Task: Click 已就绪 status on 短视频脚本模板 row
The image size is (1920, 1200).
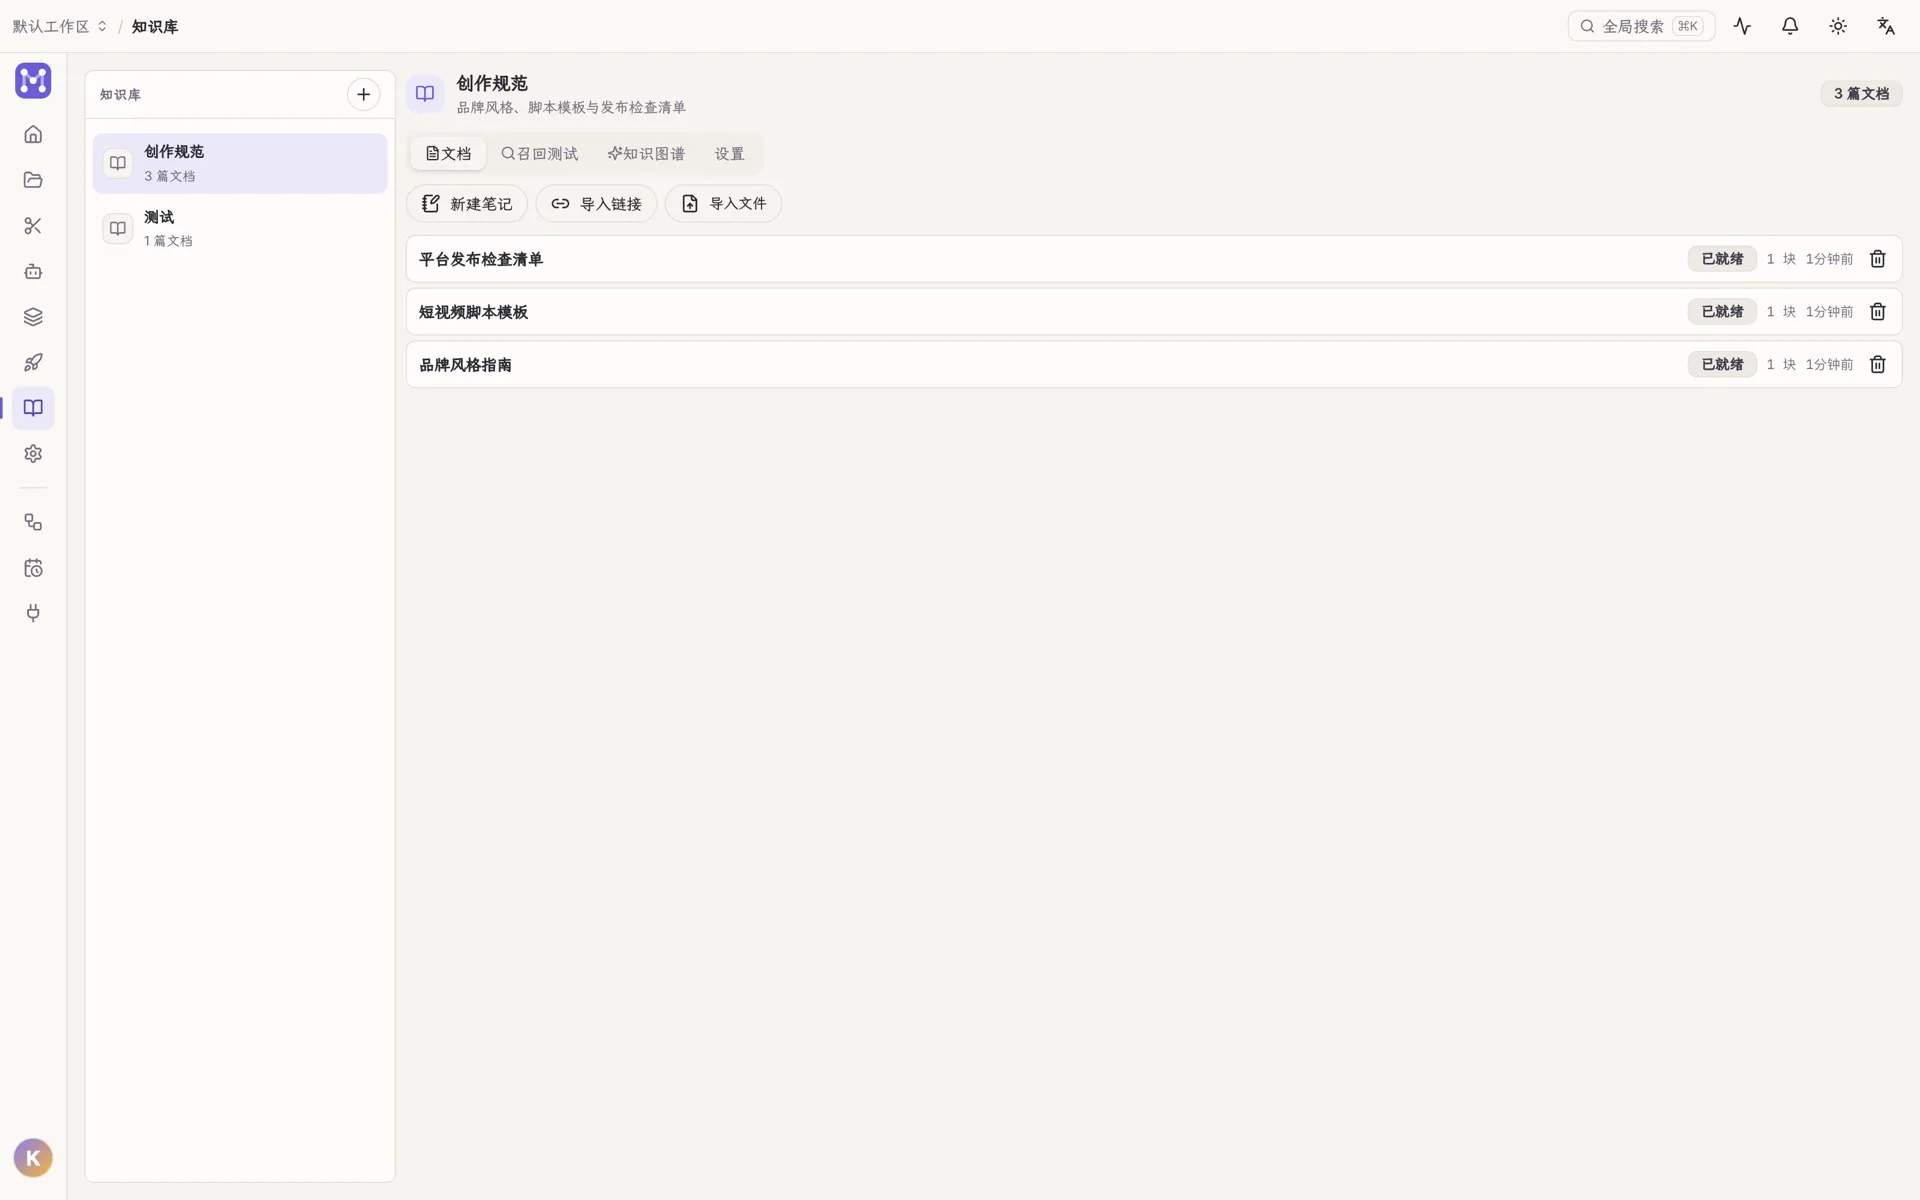Action: pyautogui.click(x=1722, y=312)
